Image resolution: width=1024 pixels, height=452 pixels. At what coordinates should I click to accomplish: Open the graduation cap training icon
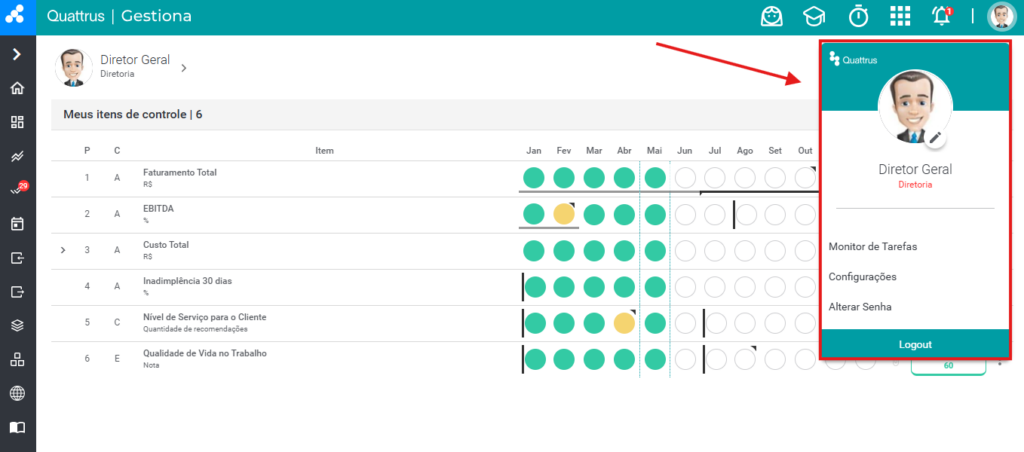click(x=814, y=17)
